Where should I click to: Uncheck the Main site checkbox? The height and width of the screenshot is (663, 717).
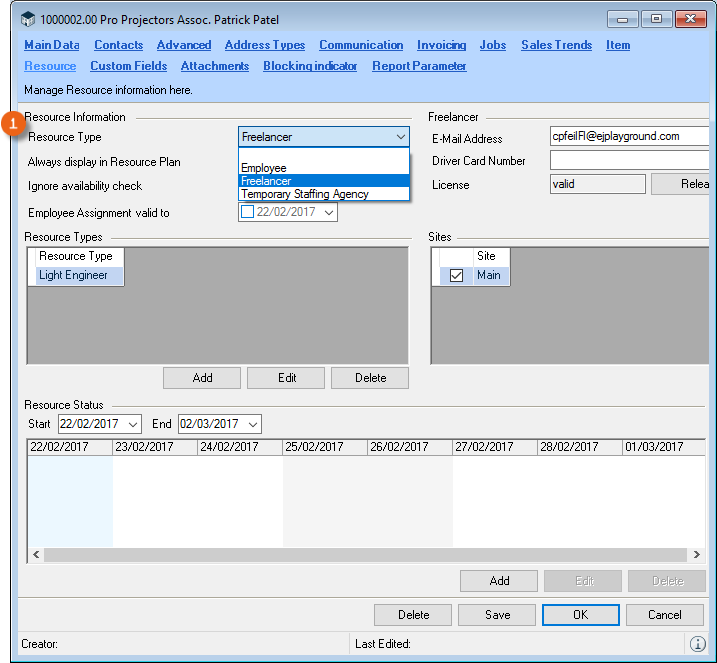[456, 275]
